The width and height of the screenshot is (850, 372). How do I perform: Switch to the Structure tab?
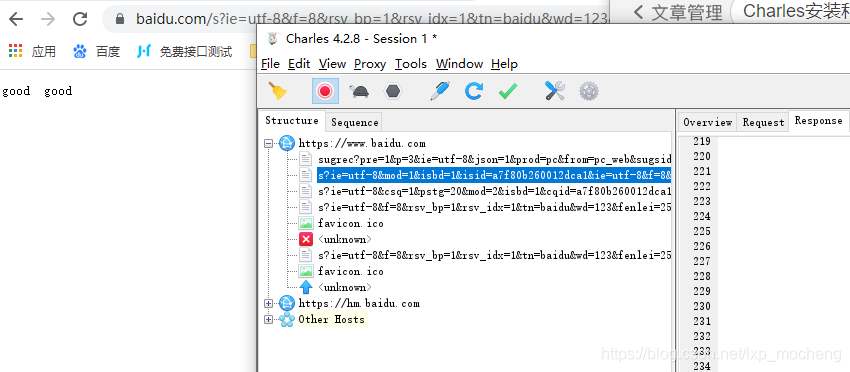[292, 121]
